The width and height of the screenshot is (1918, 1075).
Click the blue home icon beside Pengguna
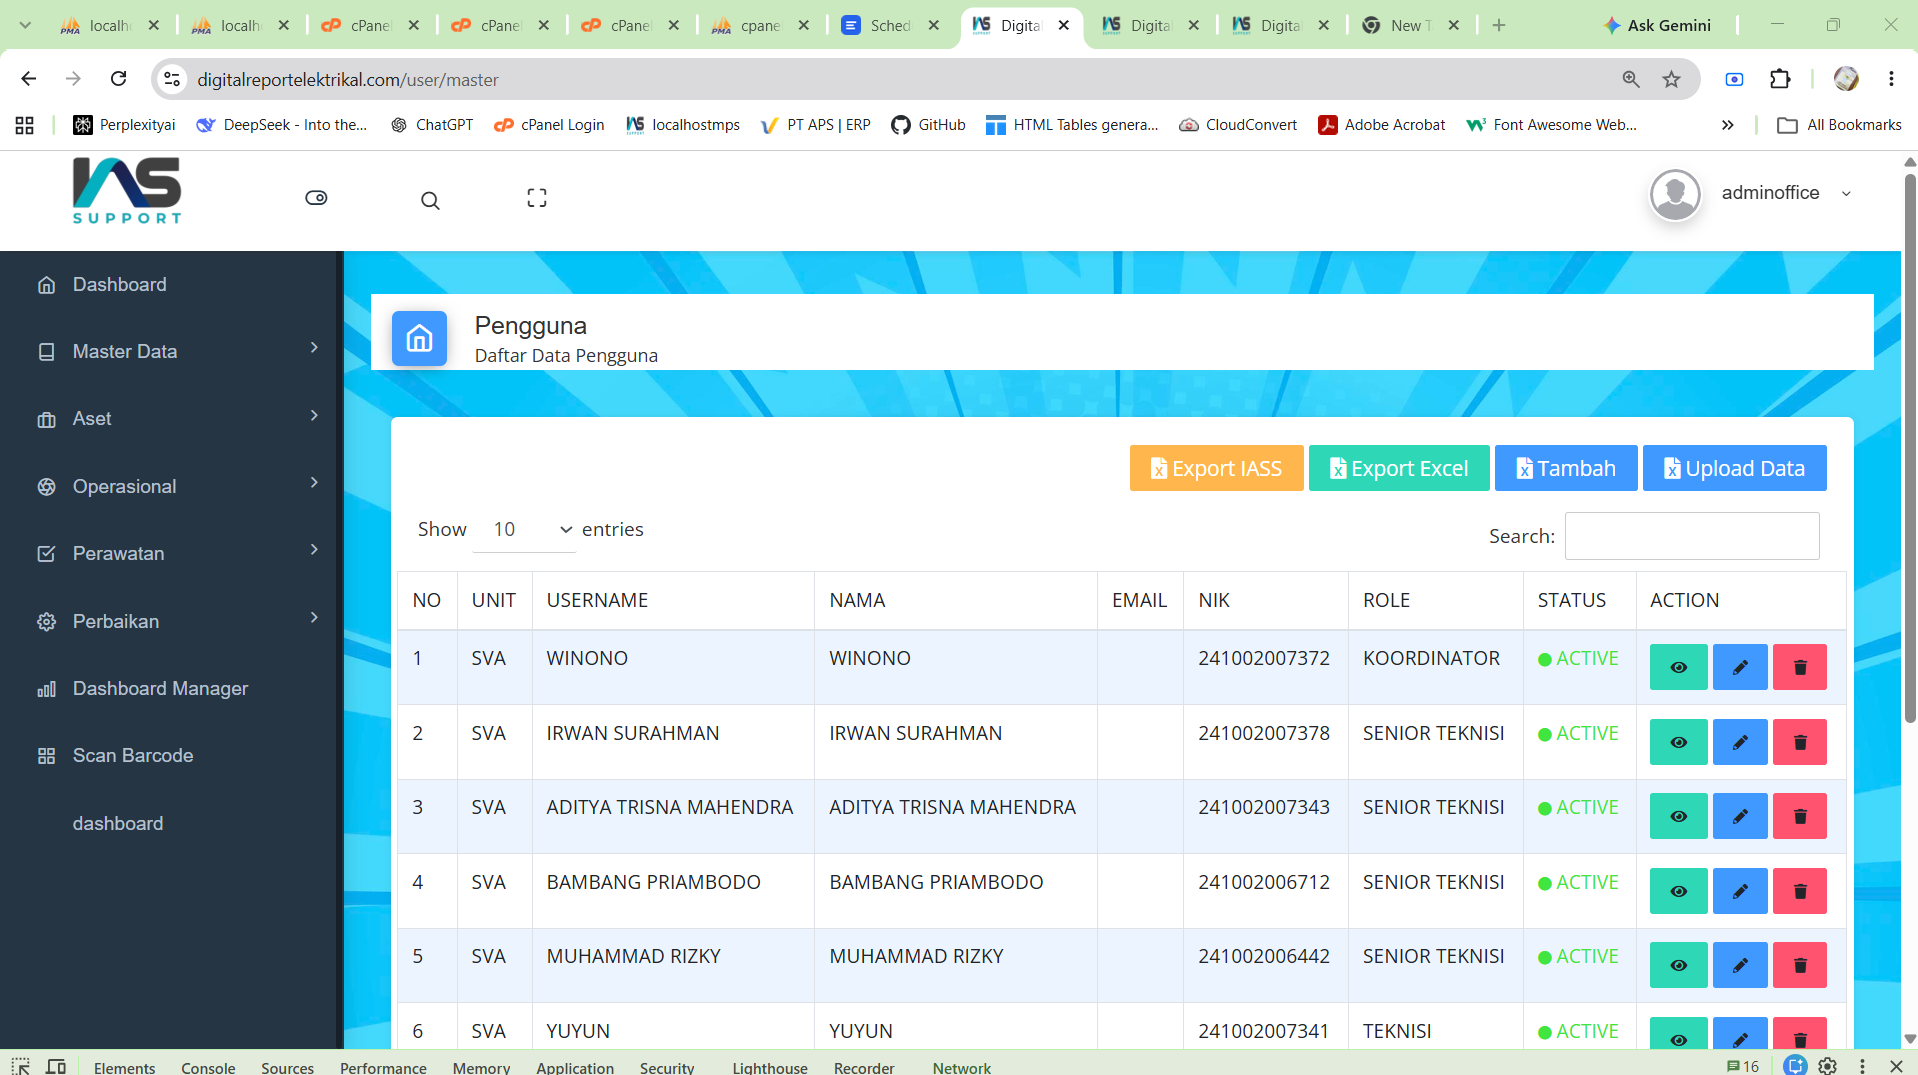(x=419, y=339)
